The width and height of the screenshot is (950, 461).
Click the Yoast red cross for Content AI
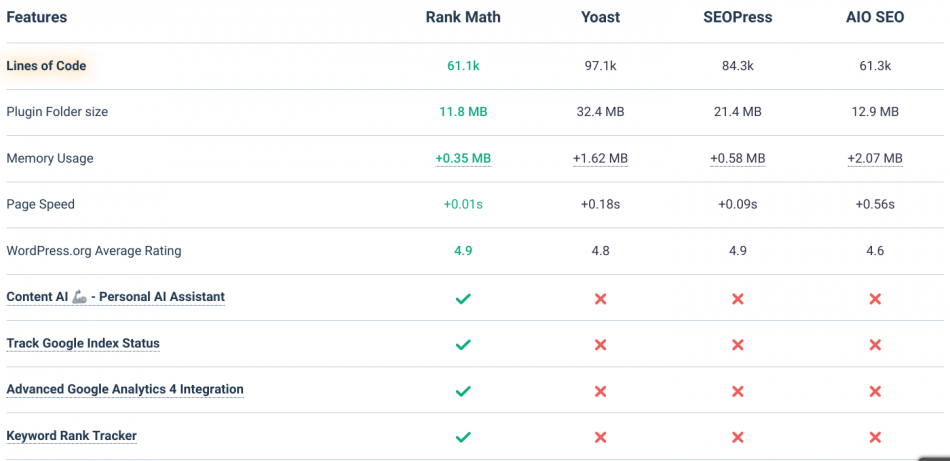pyautogui.click(x=600, y=298)
